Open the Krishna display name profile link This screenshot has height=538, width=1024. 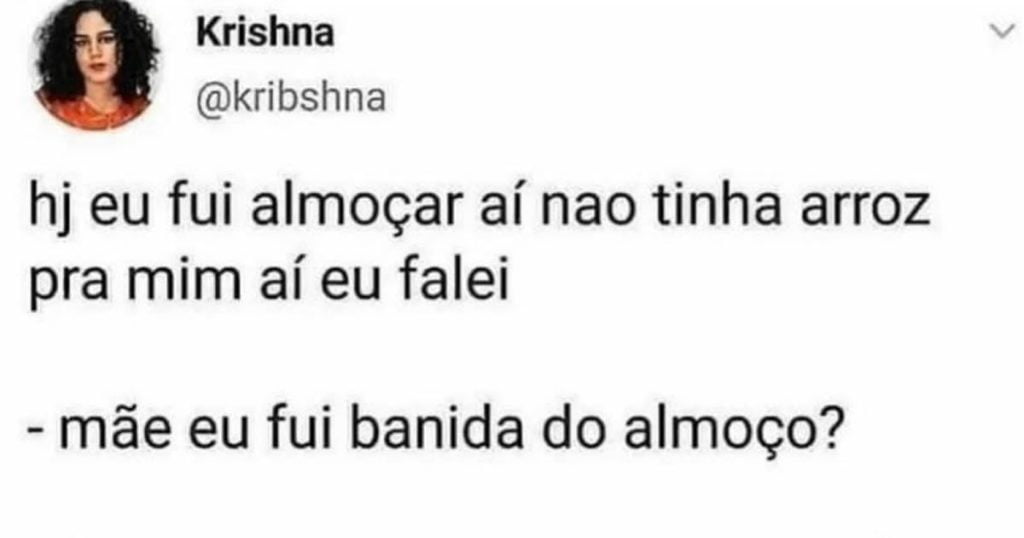264,33
